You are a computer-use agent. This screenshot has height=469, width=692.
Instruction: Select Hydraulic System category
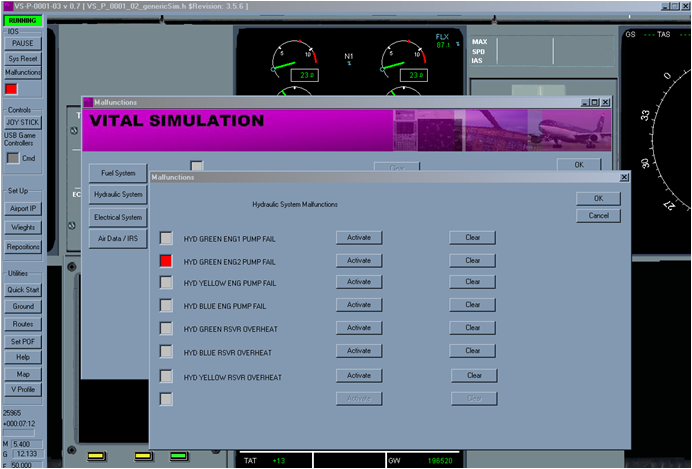[x=118, y=194]
